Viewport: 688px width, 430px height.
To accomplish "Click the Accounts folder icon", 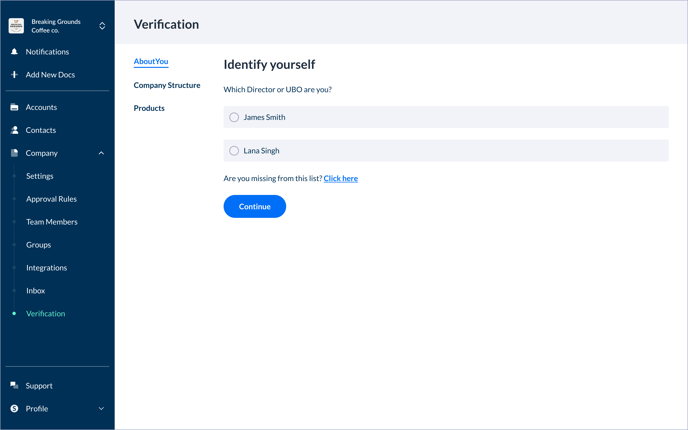I will (x=14, y=107).
